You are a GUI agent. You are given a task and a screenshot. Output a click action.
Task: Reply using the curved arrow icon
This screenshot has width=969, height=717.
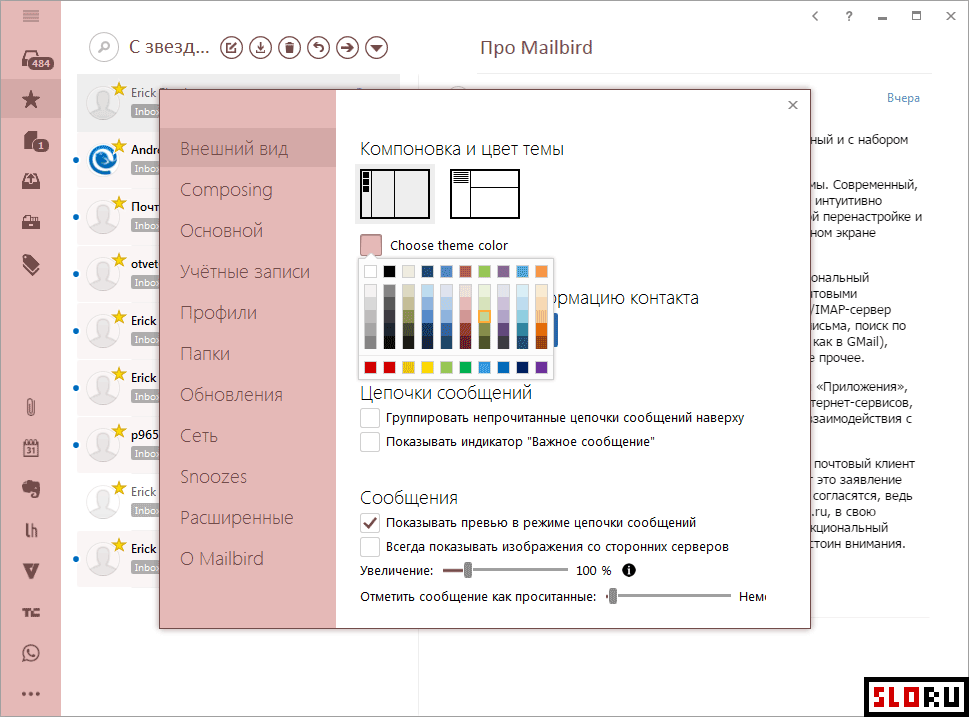click(319, 47)
